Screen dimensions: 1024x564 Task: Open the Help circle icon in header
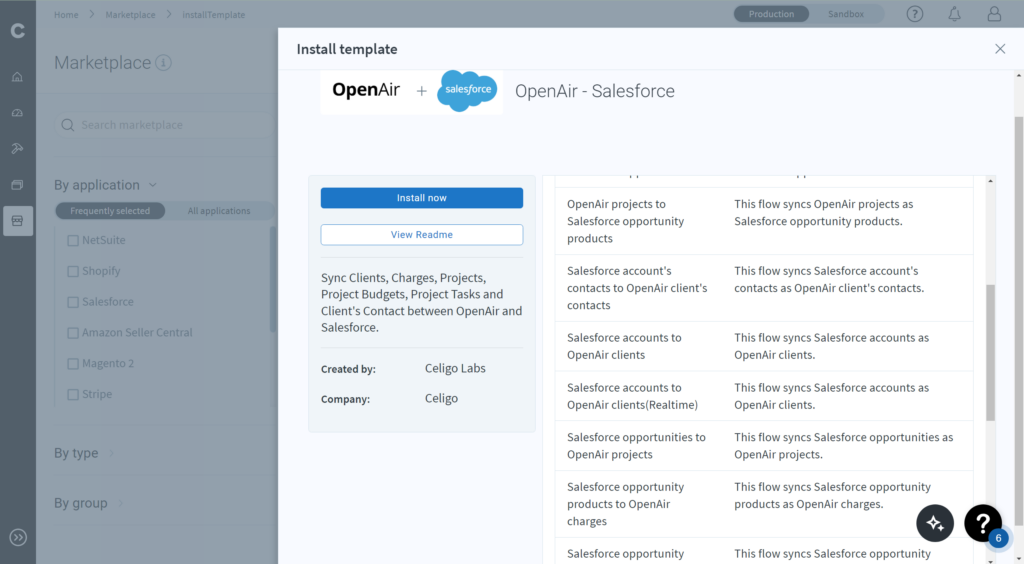[x=914, y=14]
